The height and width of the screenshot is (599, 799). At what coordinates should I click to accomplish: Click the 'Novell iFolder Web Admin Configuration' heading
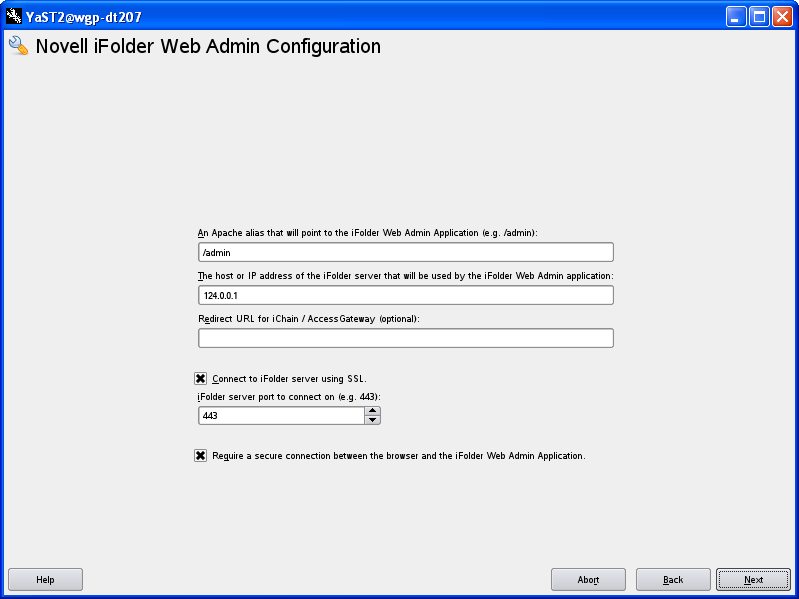[208, 47]
